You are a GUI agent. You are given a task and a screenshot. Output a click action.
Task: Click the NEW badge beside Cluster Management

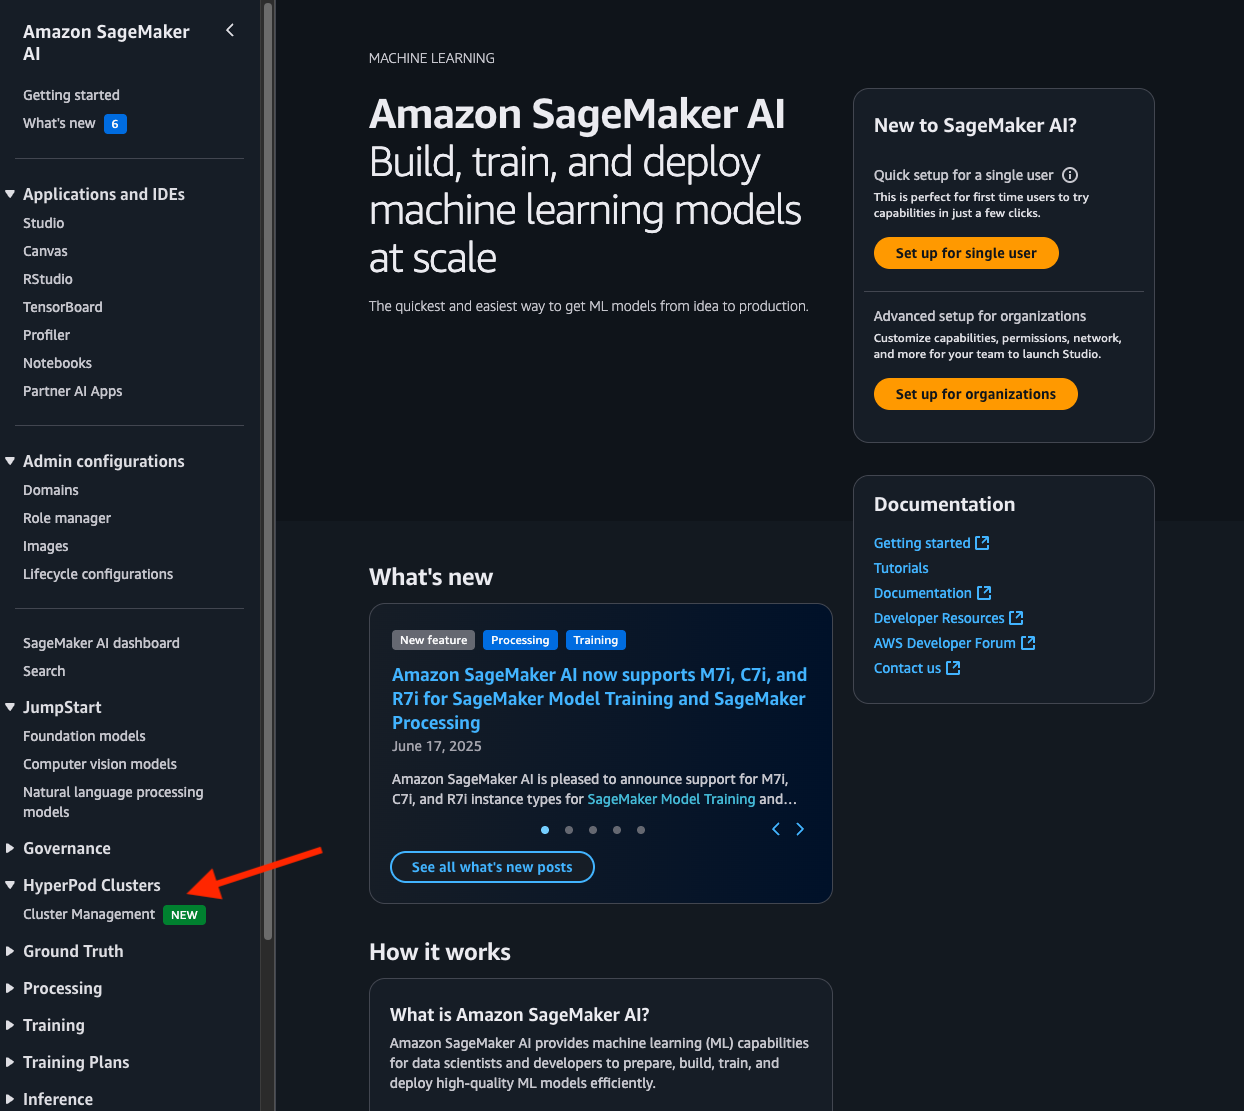(x=184, y=915)
